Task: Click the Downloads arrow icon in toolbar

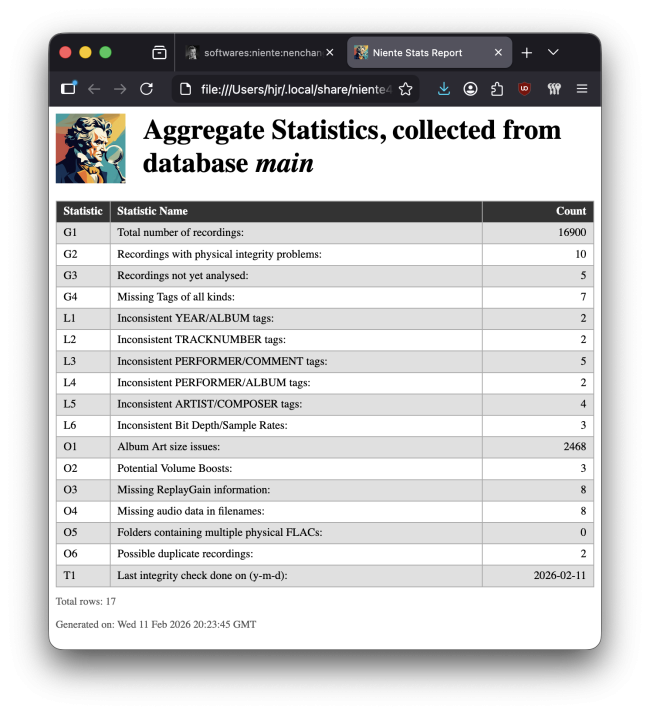Action: 444,89
